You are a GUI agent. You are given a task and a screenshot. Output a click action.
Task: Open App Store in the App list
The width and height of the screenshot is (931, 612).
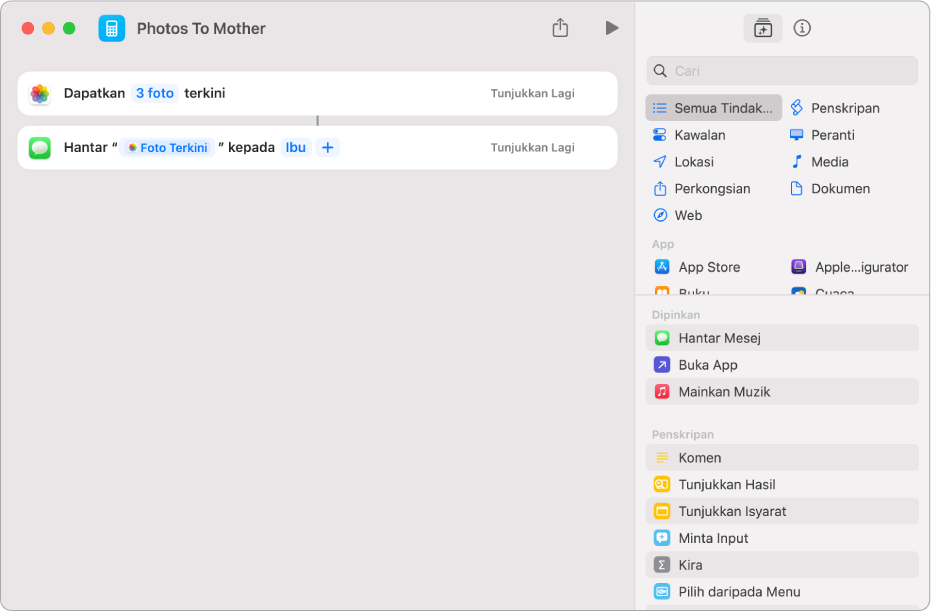708,267
